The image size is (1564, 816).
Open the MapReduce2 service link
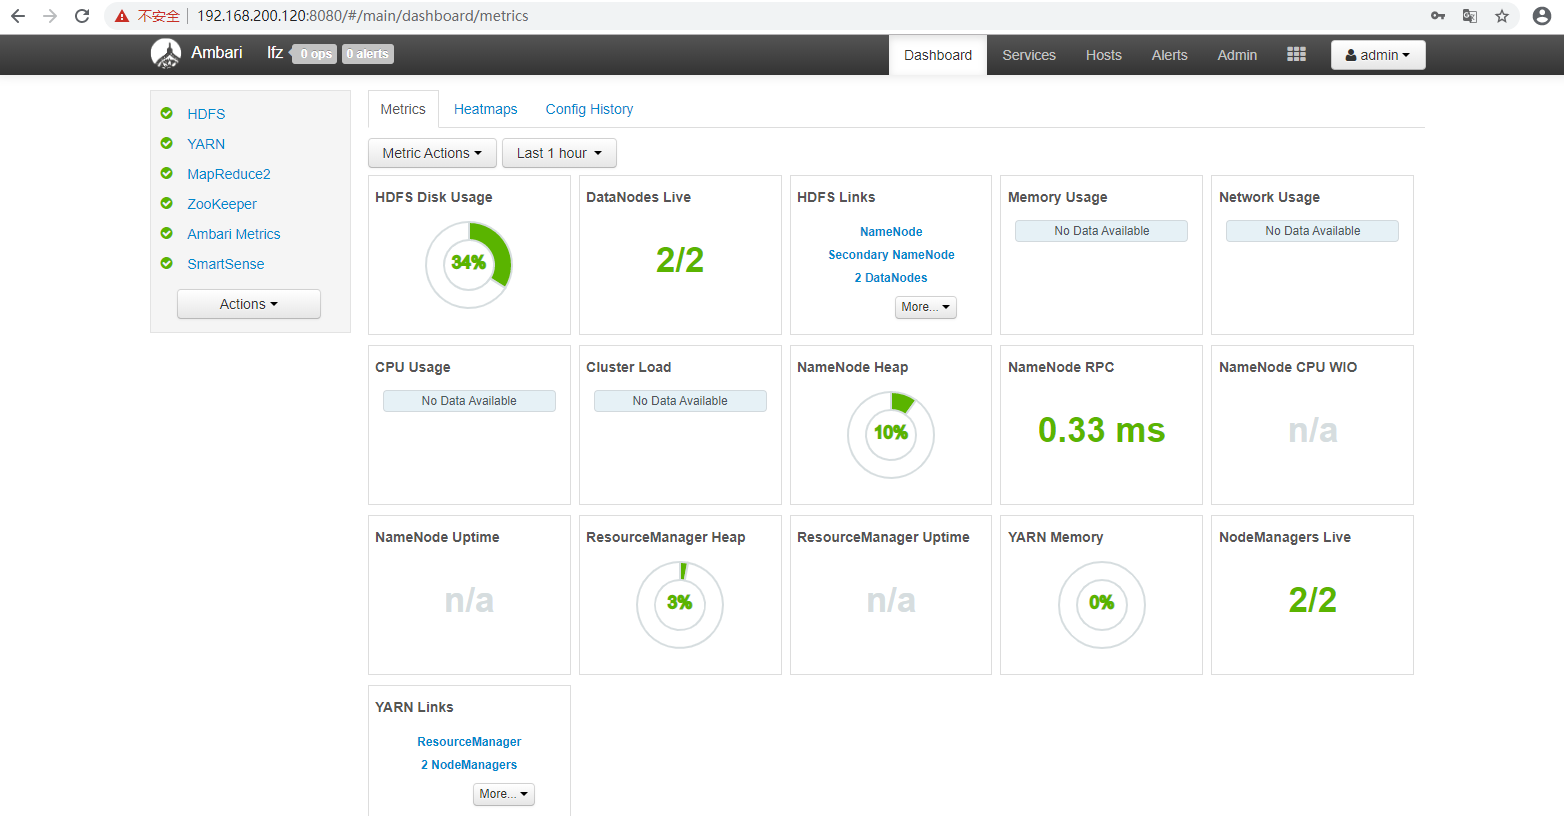(x=229, y=174)
